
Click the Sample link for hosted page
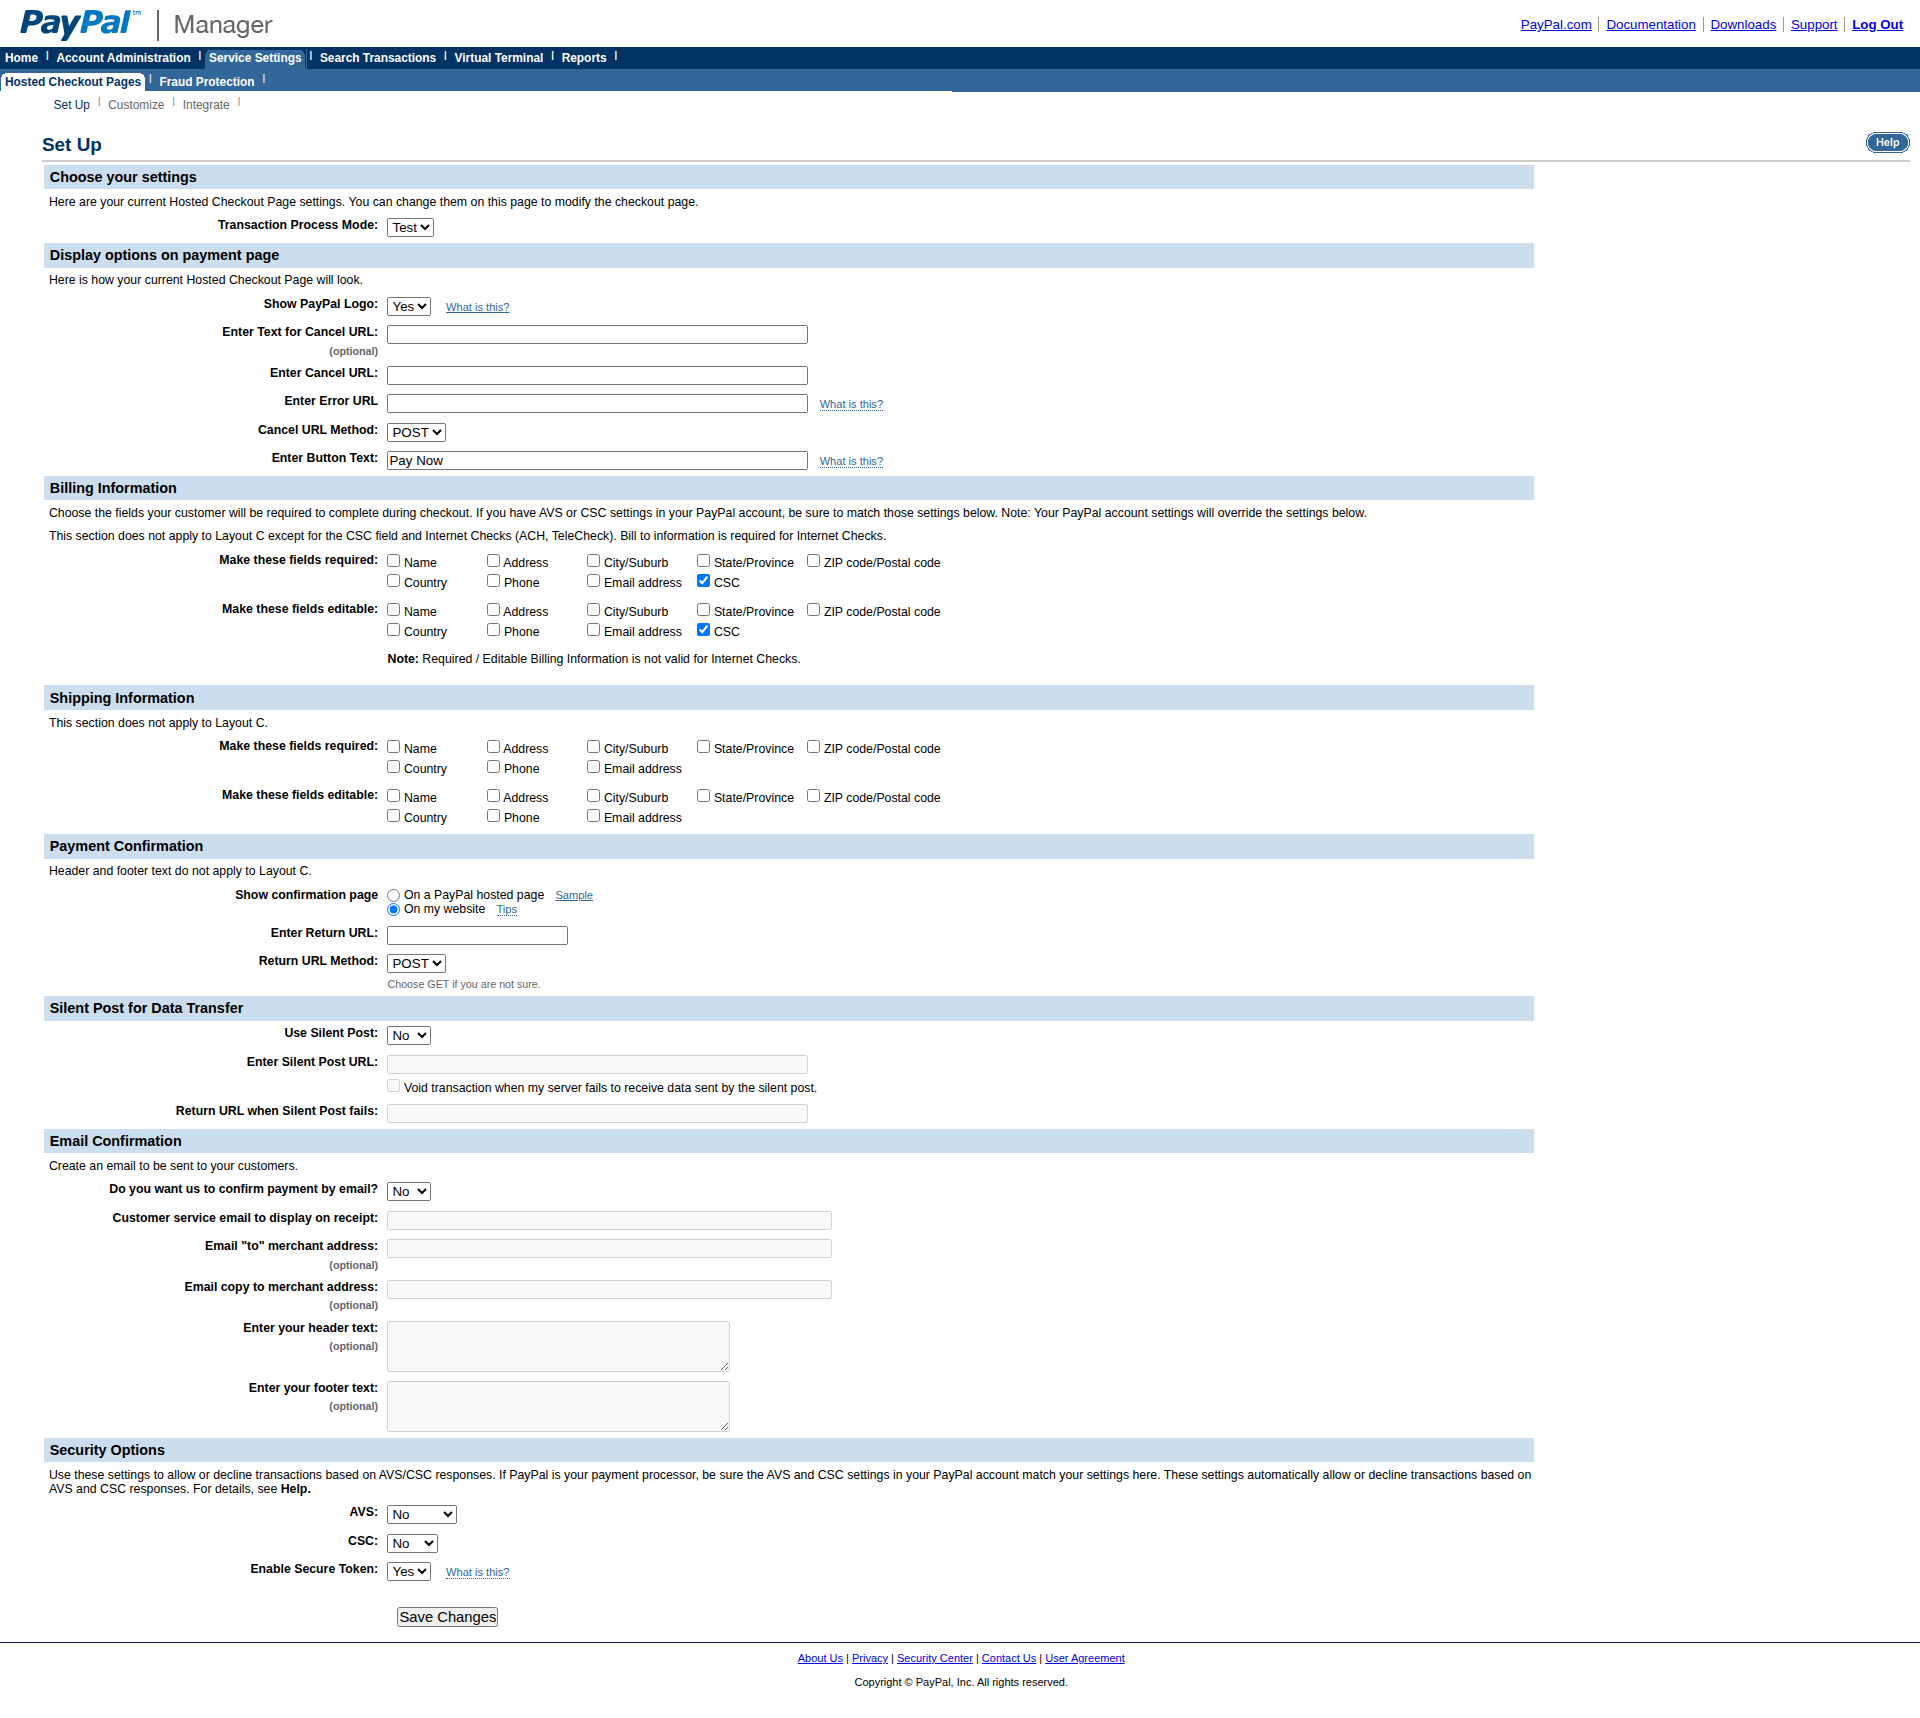574,896
